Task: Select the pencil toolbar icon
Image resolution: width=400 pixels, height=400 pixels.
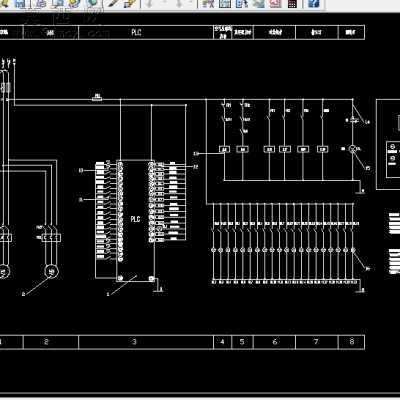Action: coord(113,4)
